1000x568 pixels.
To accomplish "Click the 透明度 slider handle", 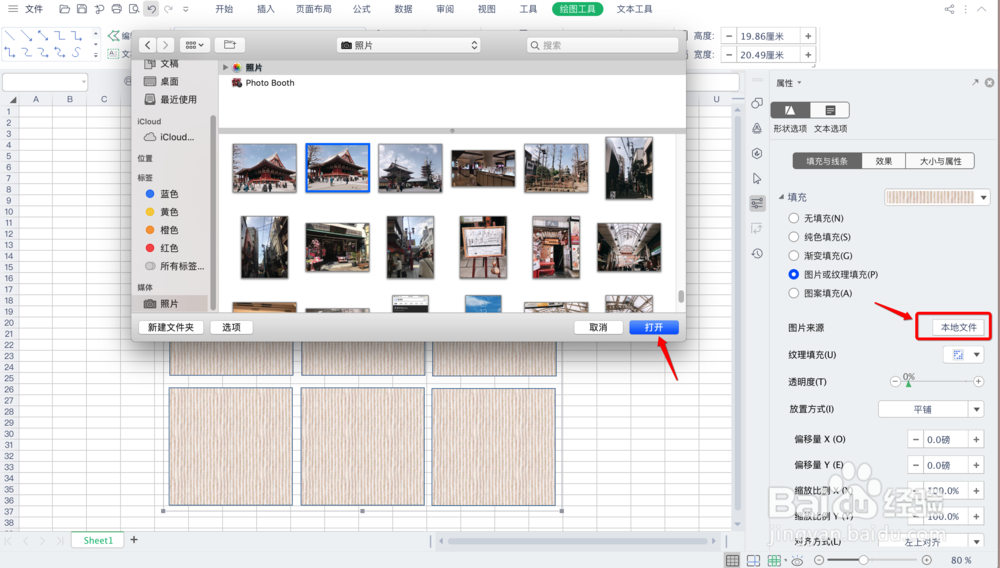I will [x=909, y=383].
